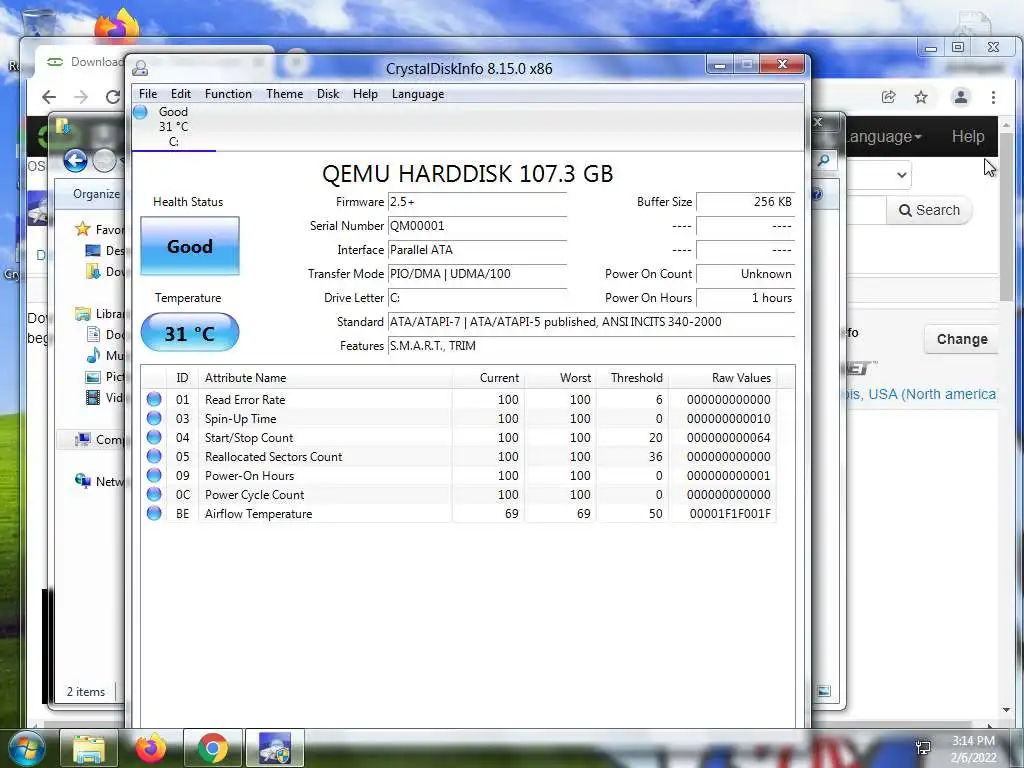Open the File menu in CrystalDiskInfo
Screen dimensions: 1024x768
[x=148, y=94]
